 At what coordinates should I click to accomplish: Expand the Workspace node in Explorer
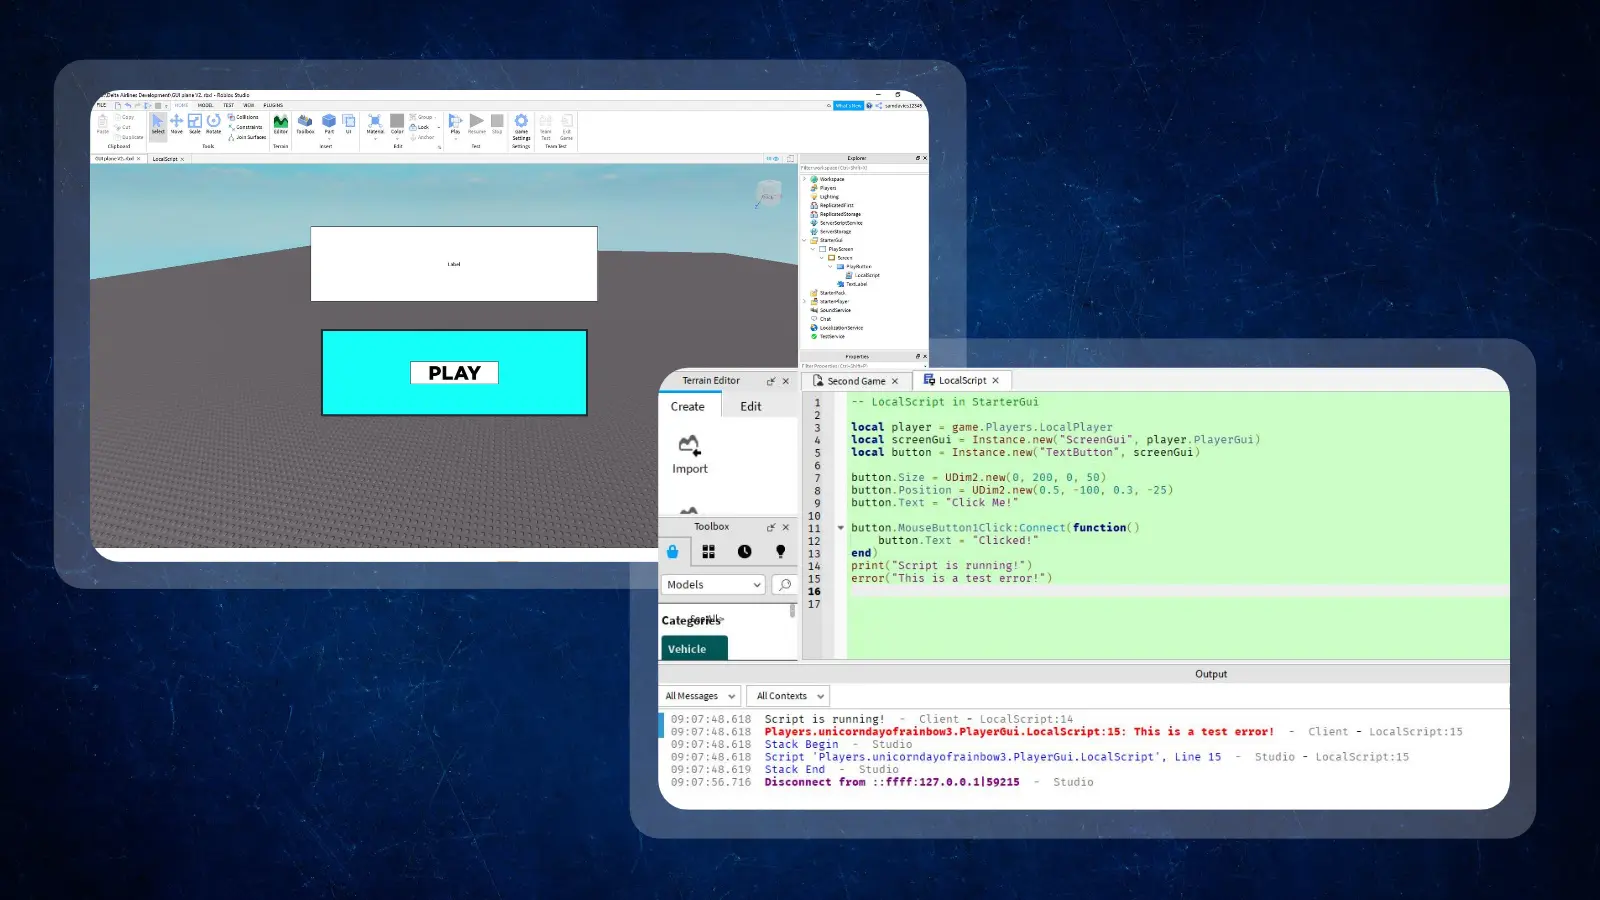pos(804,179)
